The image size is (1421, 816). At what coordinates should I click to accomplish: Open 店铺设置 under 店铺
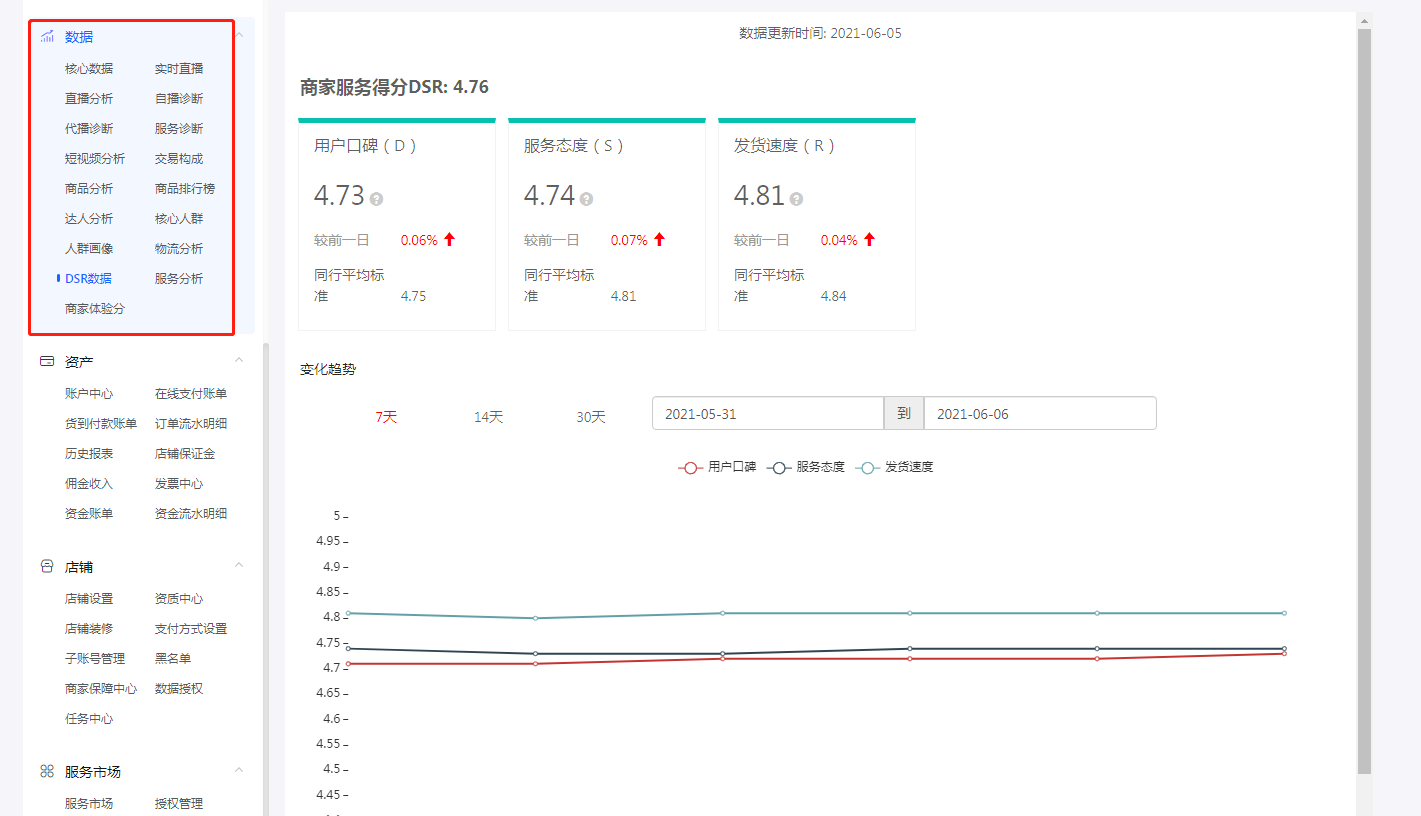pos(89,599)
